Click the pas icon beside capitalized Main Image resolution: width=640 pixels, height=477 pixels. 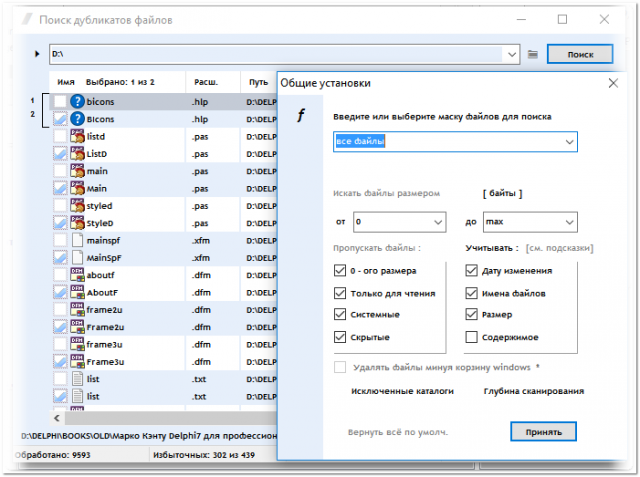tap(77, 188)
